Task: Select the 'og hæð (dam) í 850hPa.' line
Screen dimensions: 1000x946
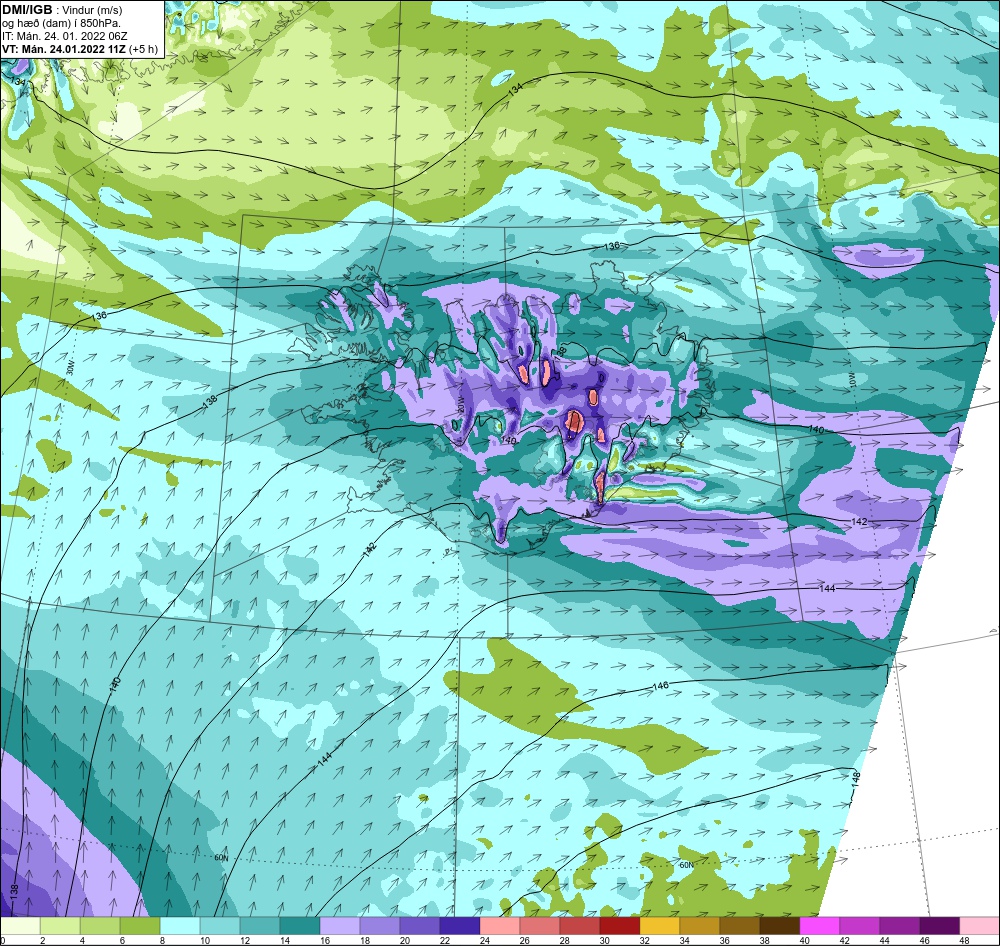Action: pyautogui.click(x=61, y=23)
